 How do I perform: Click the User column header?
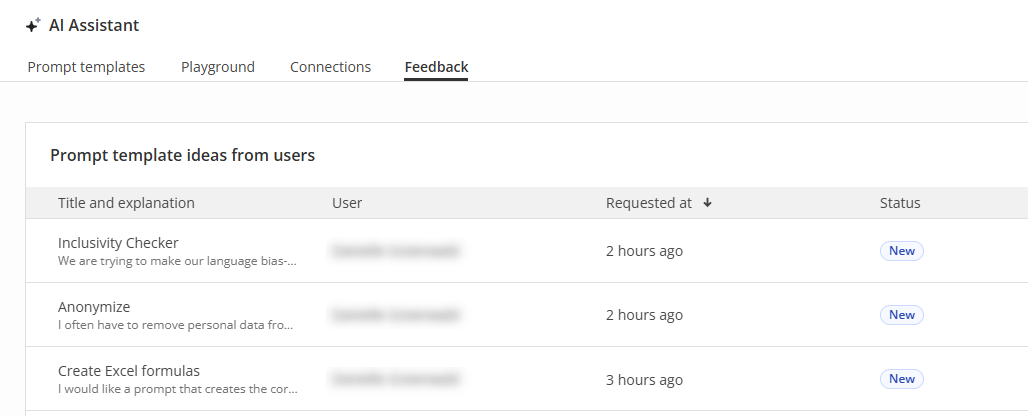click(x=347, y=203)
